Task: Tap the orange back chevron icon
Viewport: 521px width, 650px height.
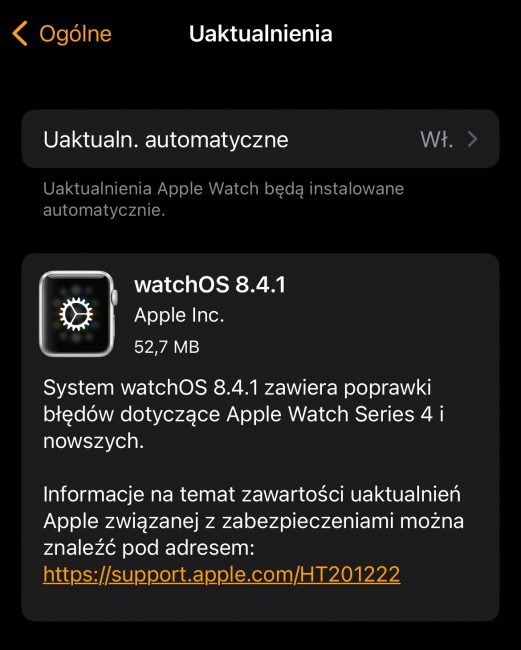Action: click(20, 33)
